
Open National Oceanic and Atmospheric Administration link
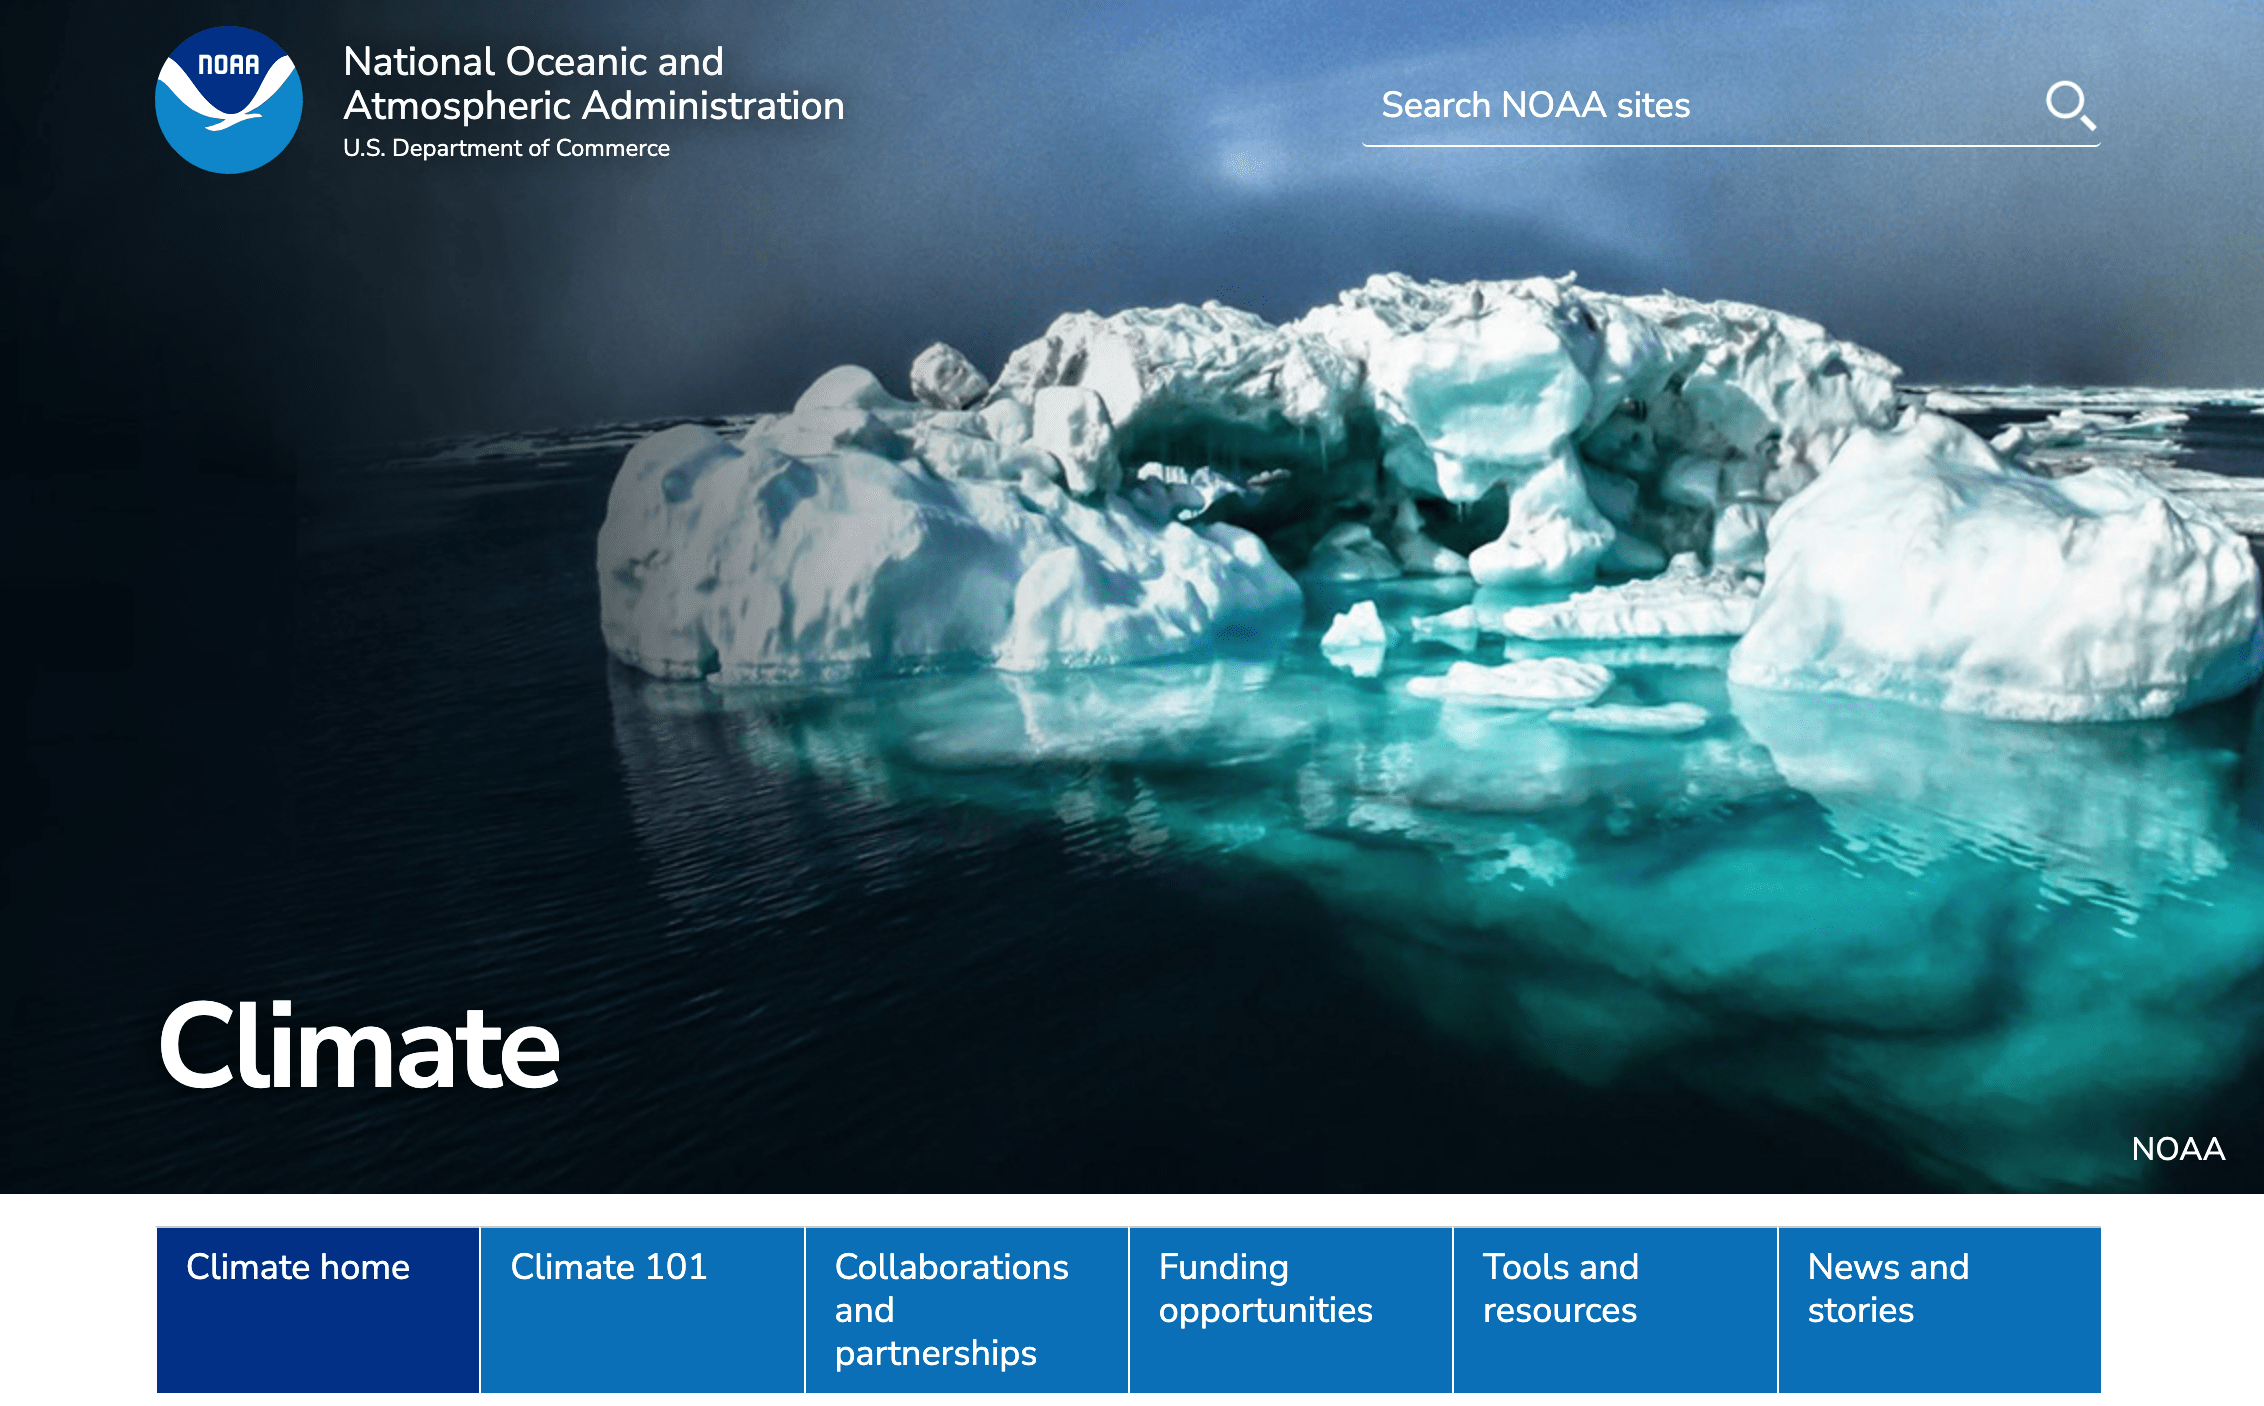[592, 83]
